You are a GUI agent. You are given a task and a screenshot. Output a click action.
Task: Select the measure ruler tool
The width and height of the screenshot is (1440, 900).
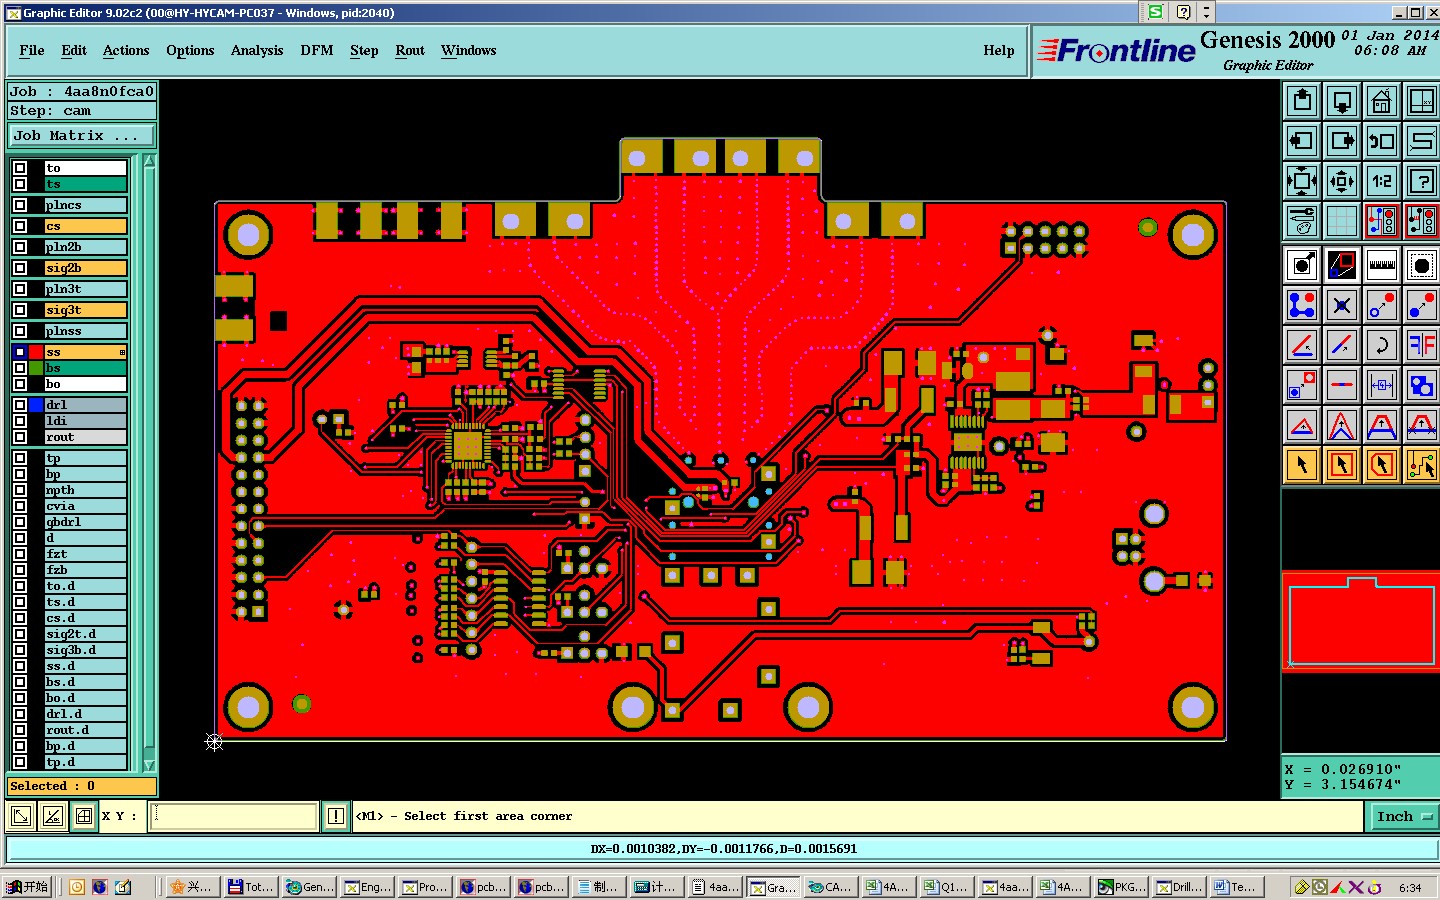1381,265
